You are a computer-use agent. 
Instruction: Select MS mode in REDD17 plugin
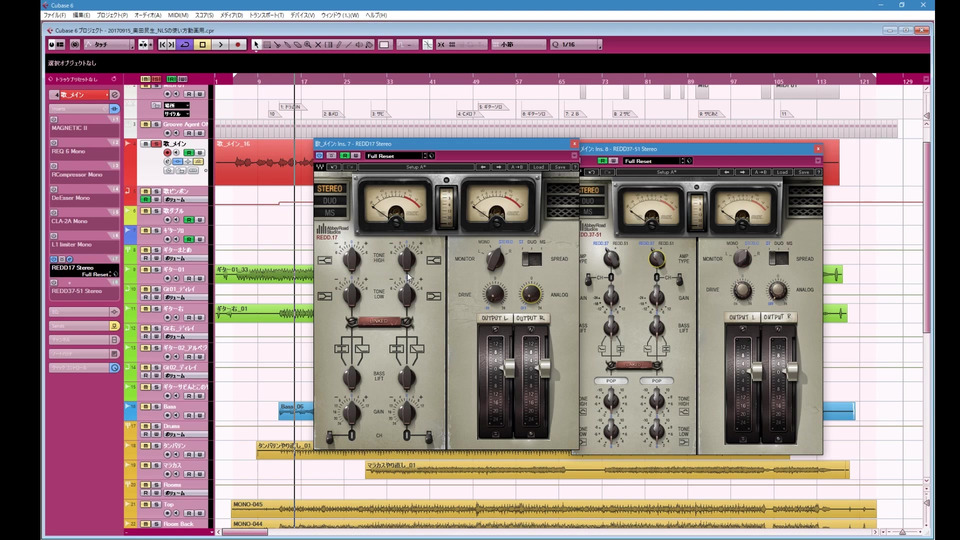click(329, 212)
